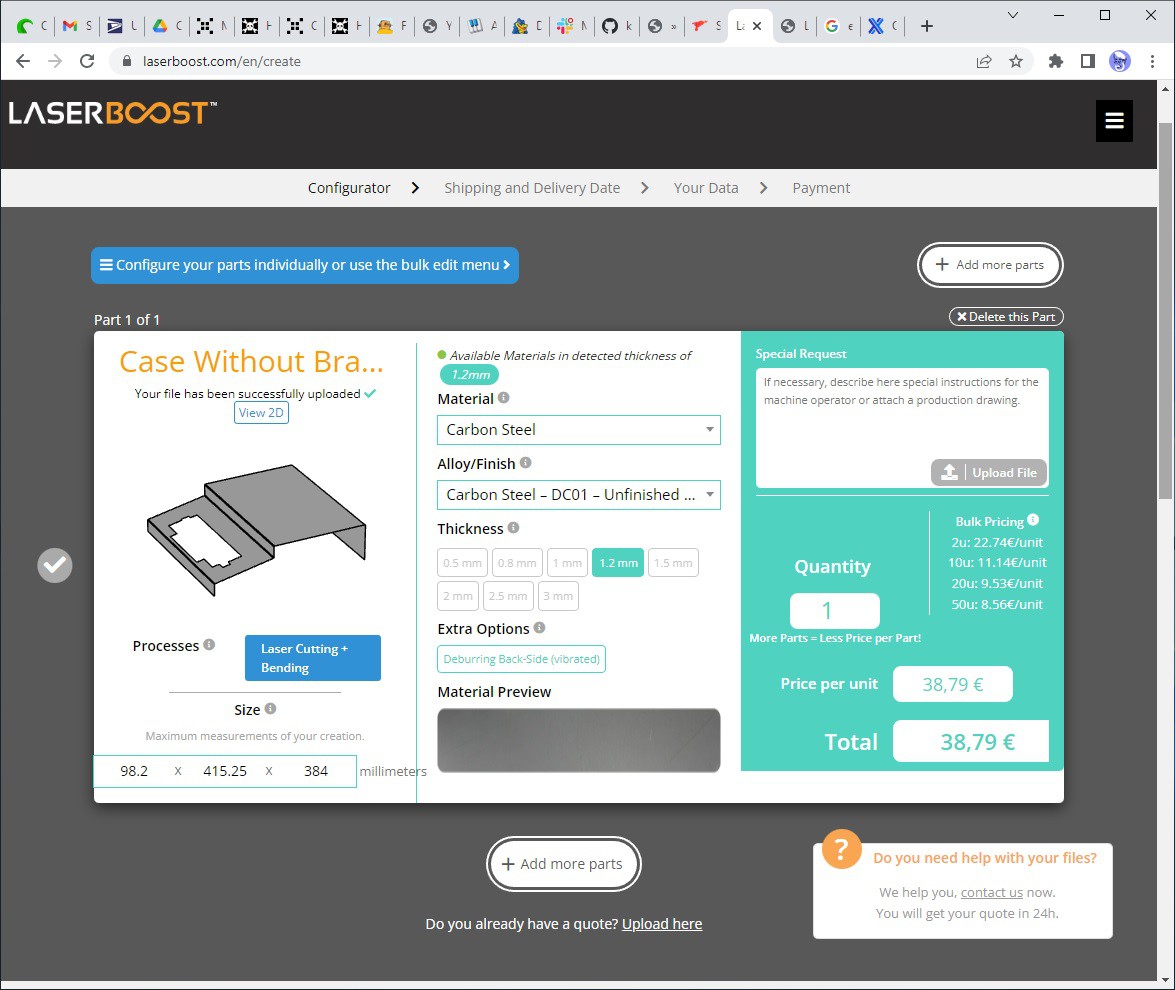Select the 1.2 mm thickness option
Image resolution: width=1175 pixels, height=990 pixels.
click(x=617, y=563)
